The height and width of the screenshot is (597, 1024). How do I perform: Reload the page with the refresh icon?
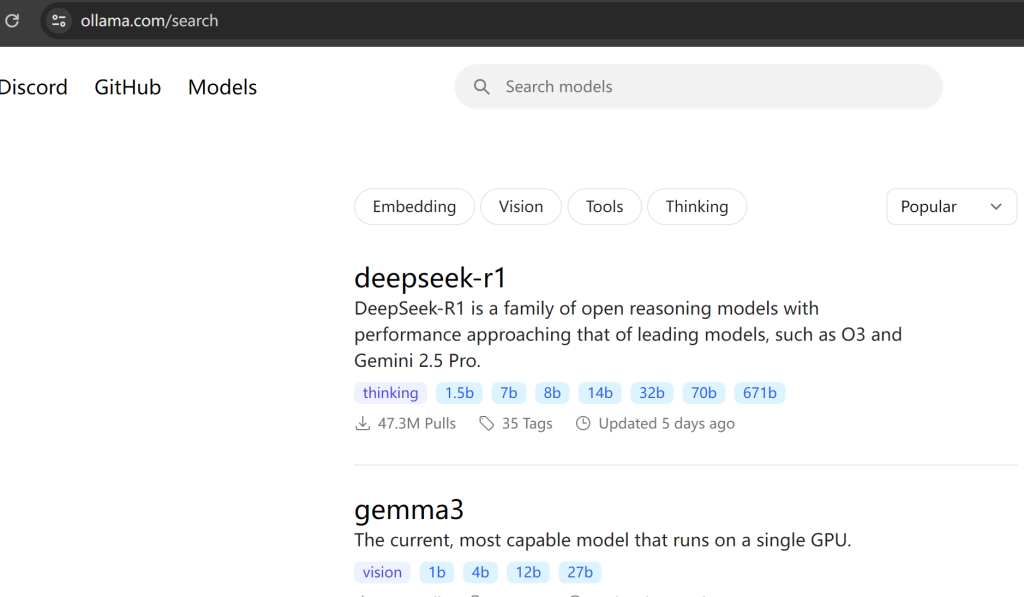click(12, 20)
